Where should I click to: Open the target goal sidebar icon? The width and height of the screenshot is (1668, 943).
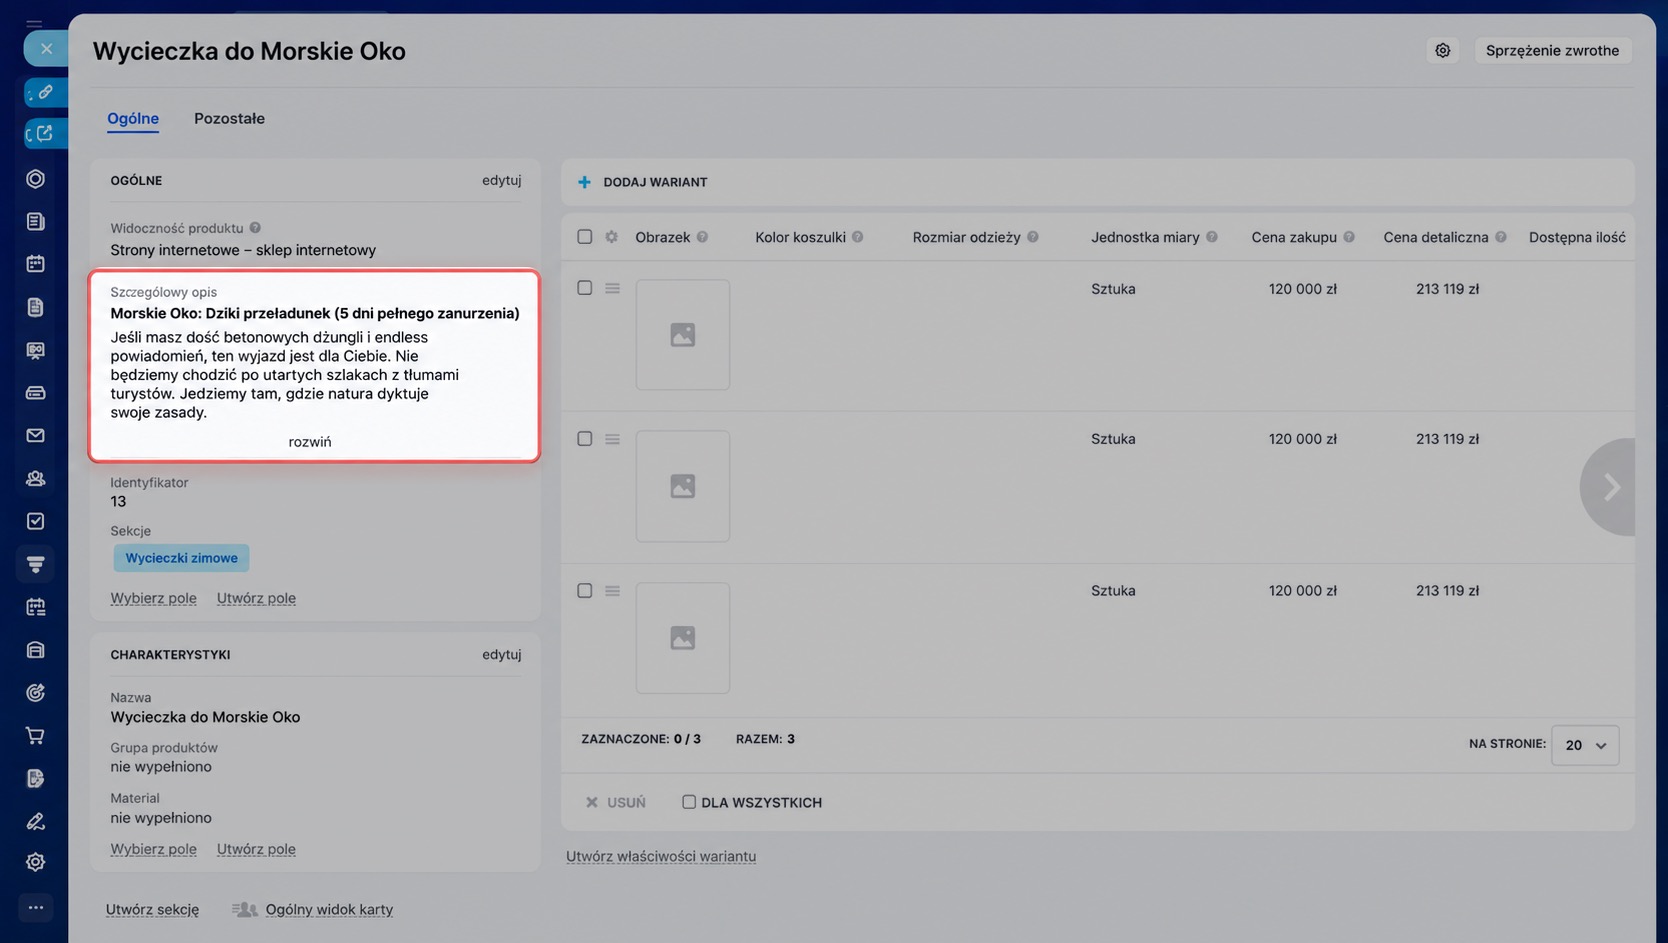[36, 692]
